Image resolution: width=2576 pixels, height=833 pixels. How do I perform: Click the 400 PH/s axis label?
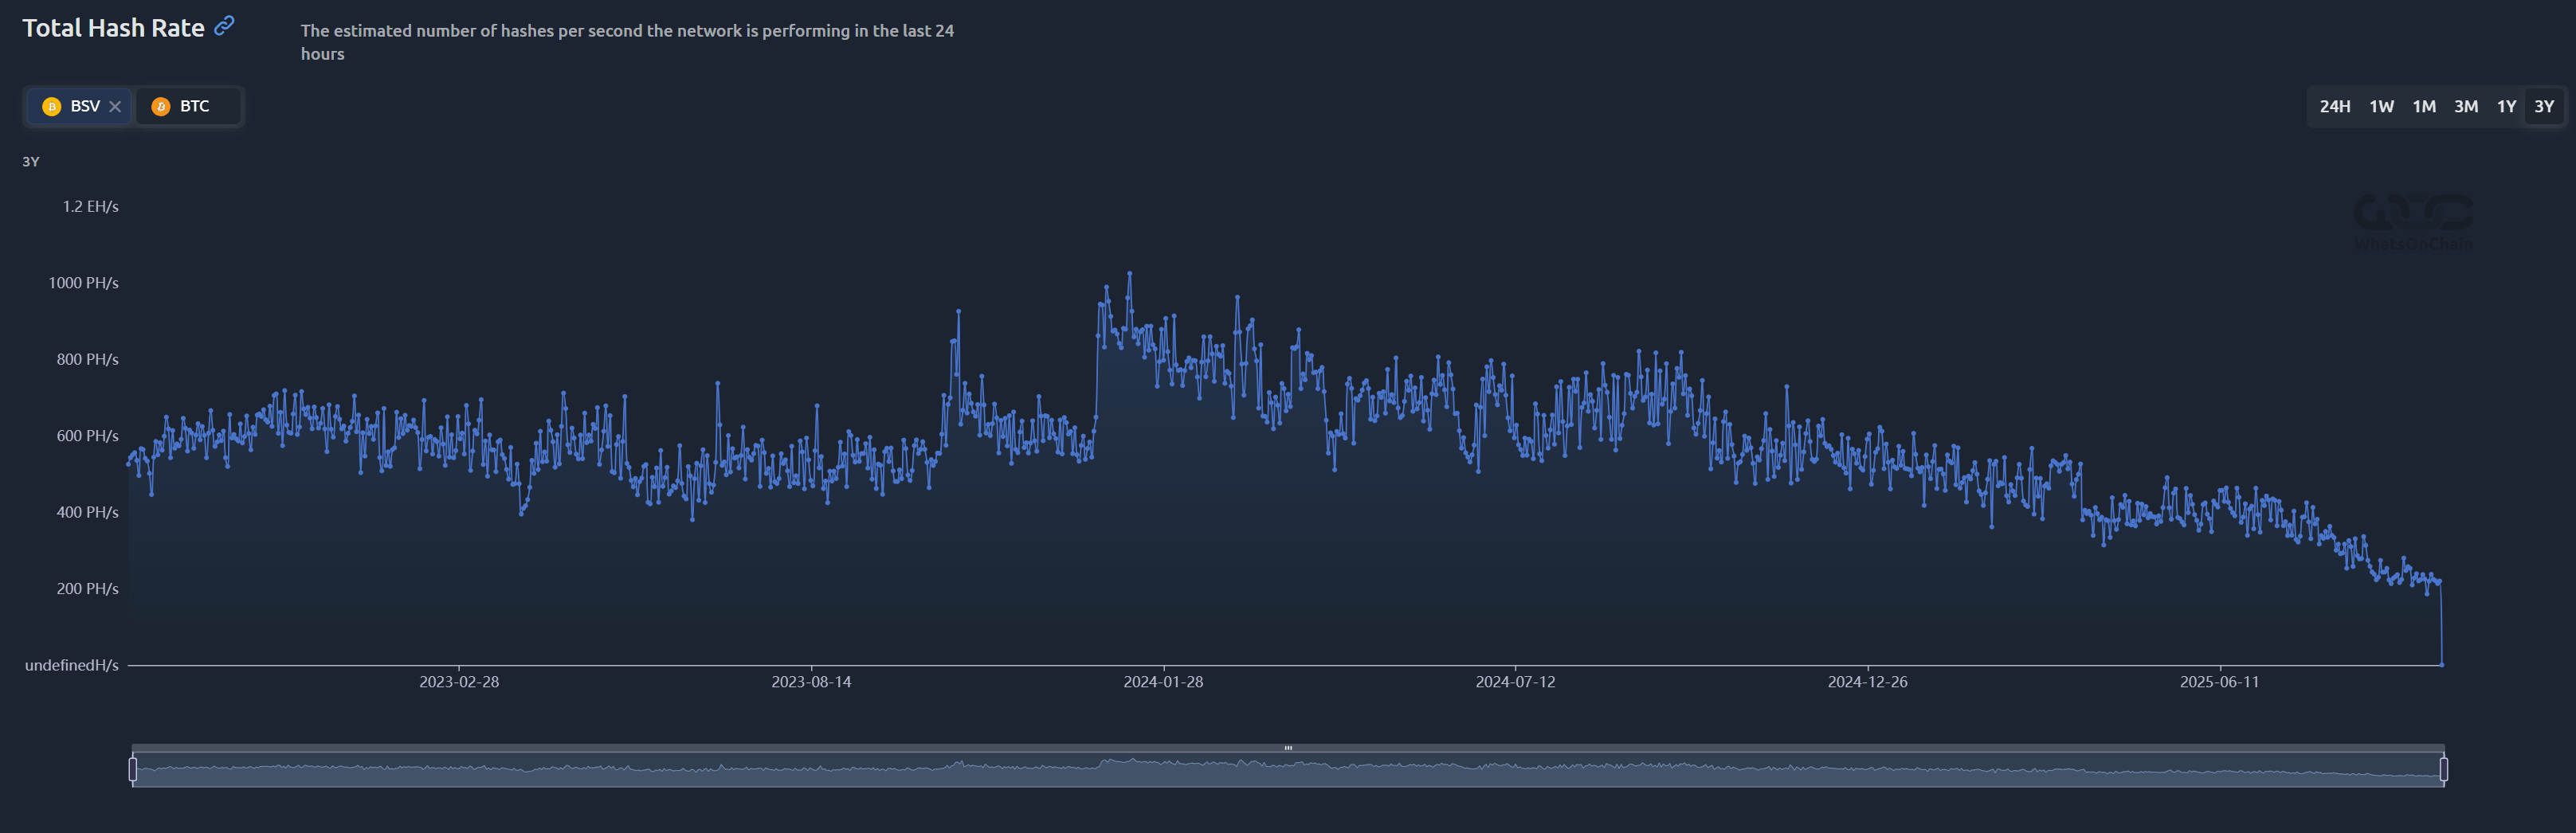(x=87, y=512)
